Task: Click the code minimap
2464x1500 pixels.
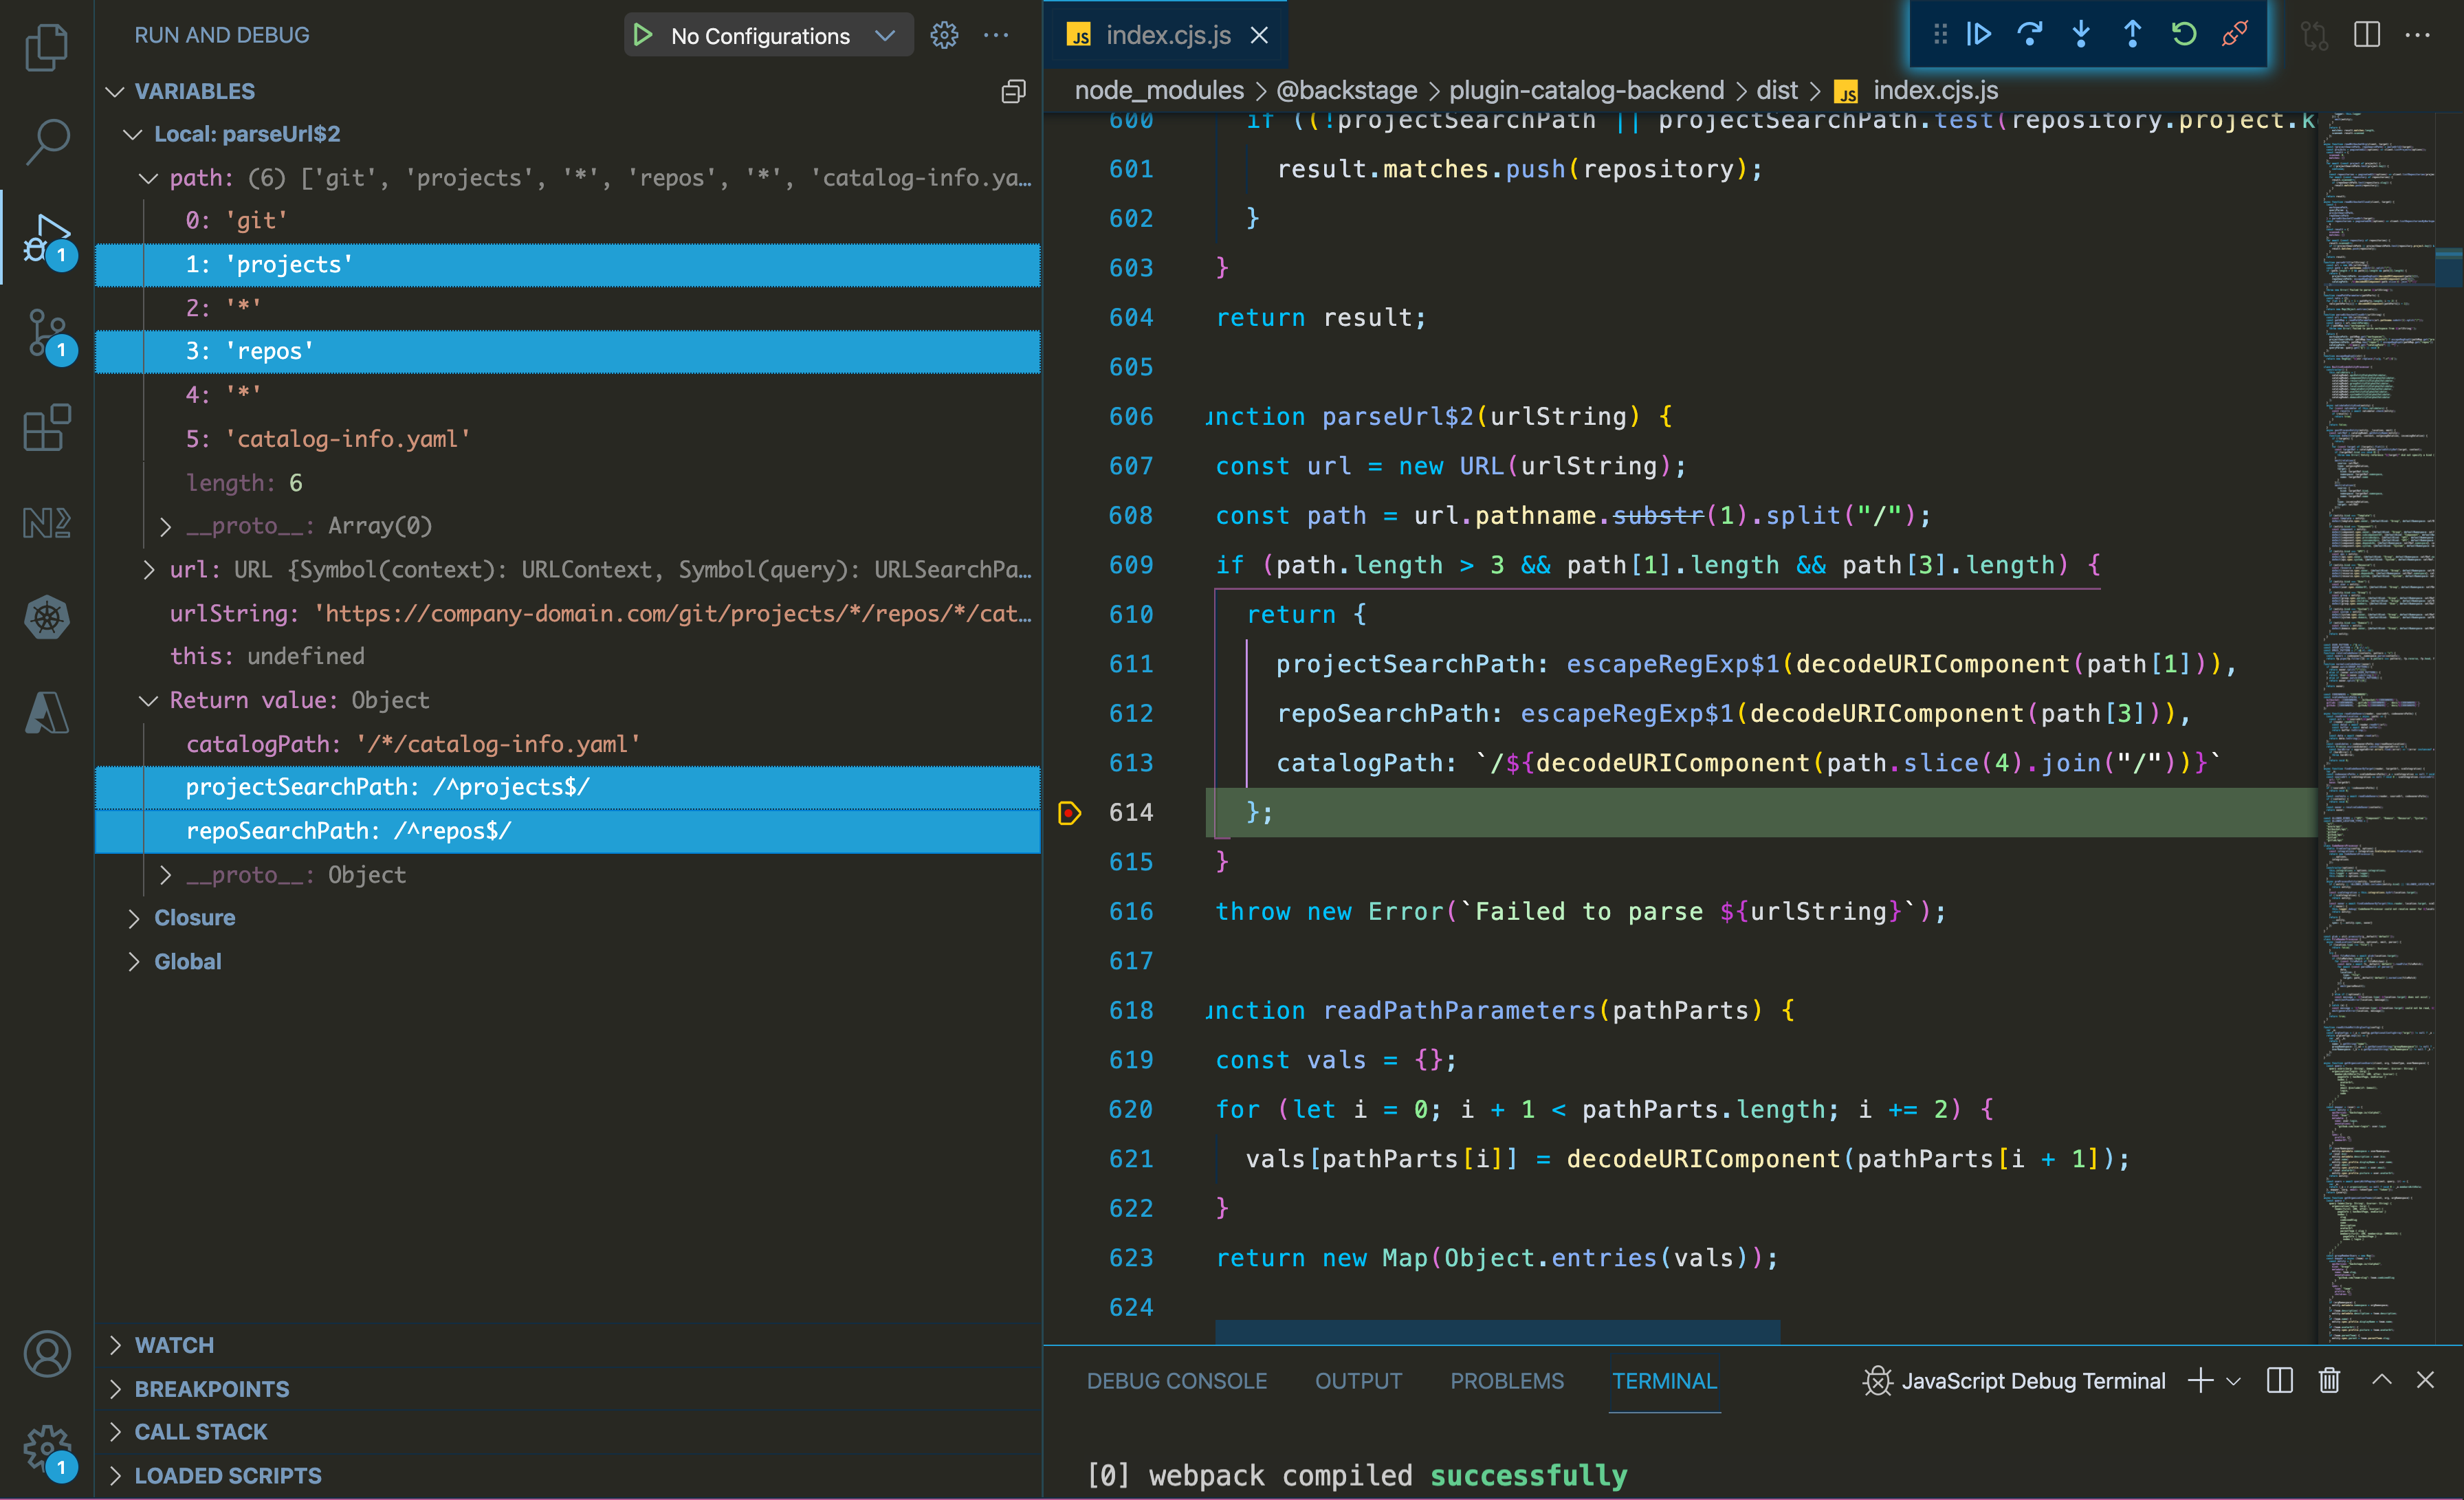Action: (x=2376, y=700)
